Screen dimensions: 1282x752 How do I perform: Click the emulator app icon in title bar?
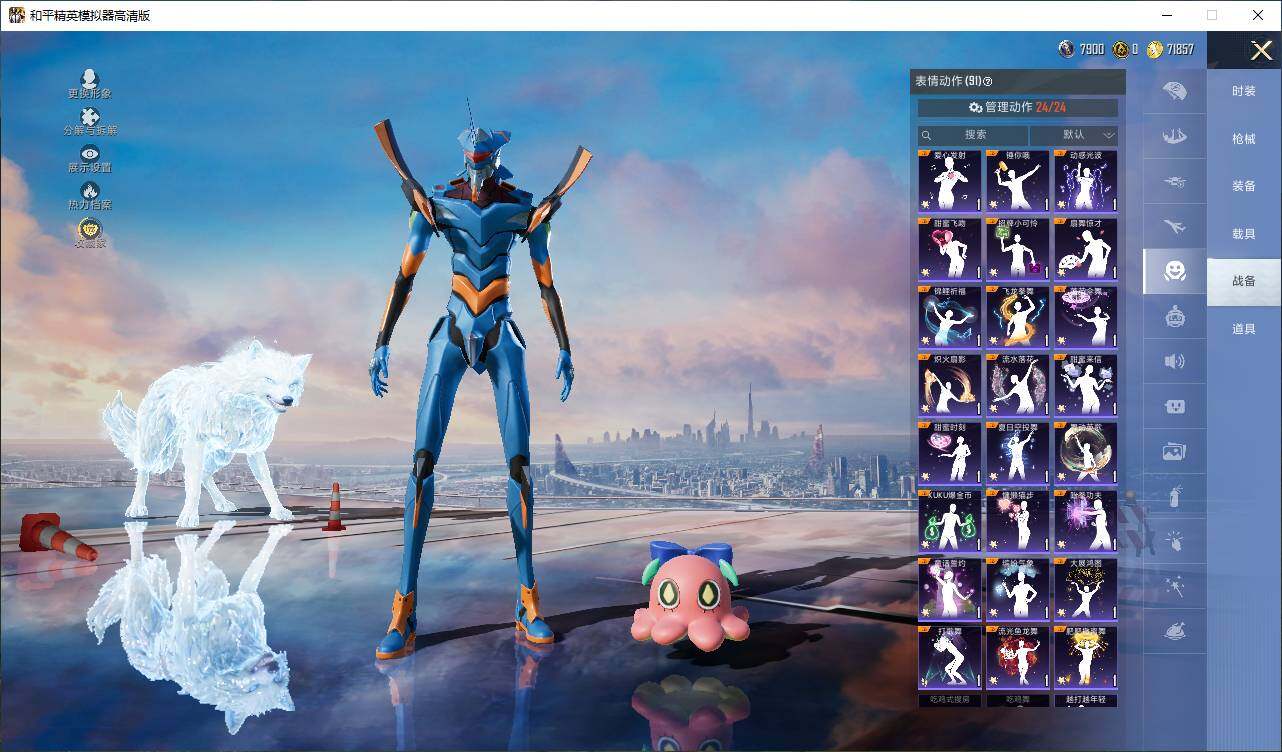(17, 15)
